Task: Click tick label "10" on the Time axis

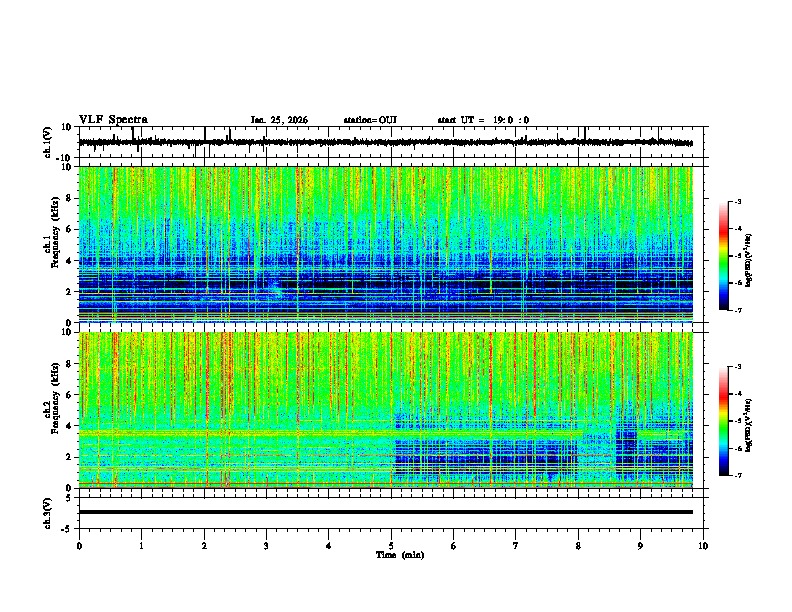Action: pyautogui.click(x=703, y=546)
